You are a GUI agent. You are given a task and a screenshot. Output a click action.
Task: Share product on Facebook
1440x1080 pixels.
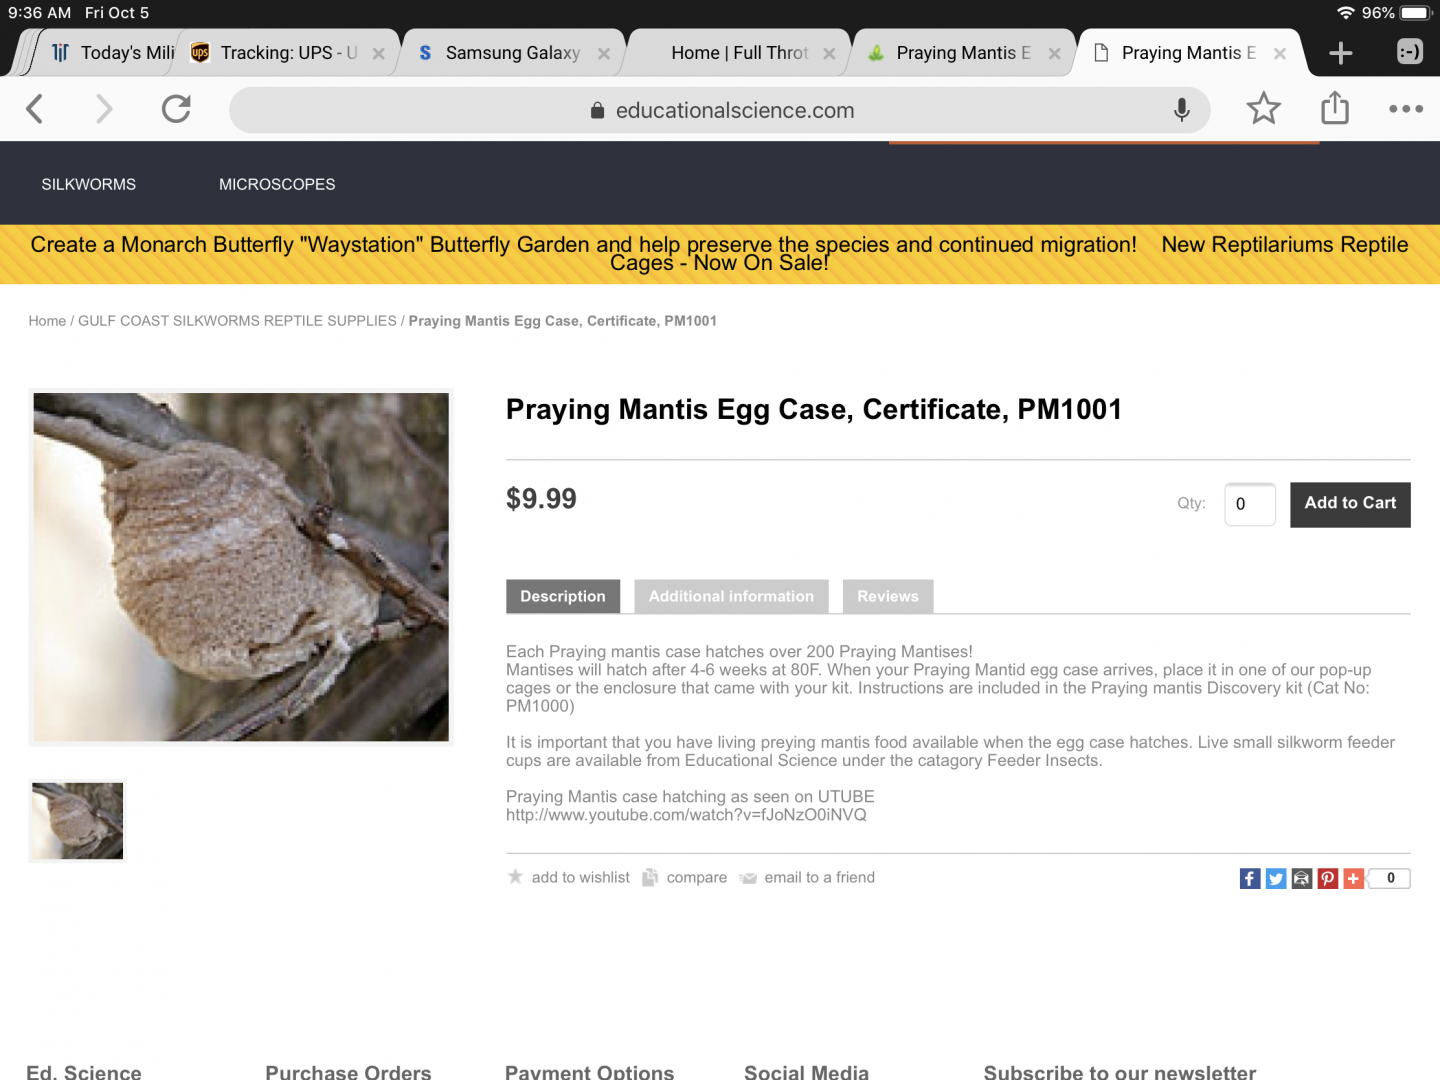[x=1250, y=878]
